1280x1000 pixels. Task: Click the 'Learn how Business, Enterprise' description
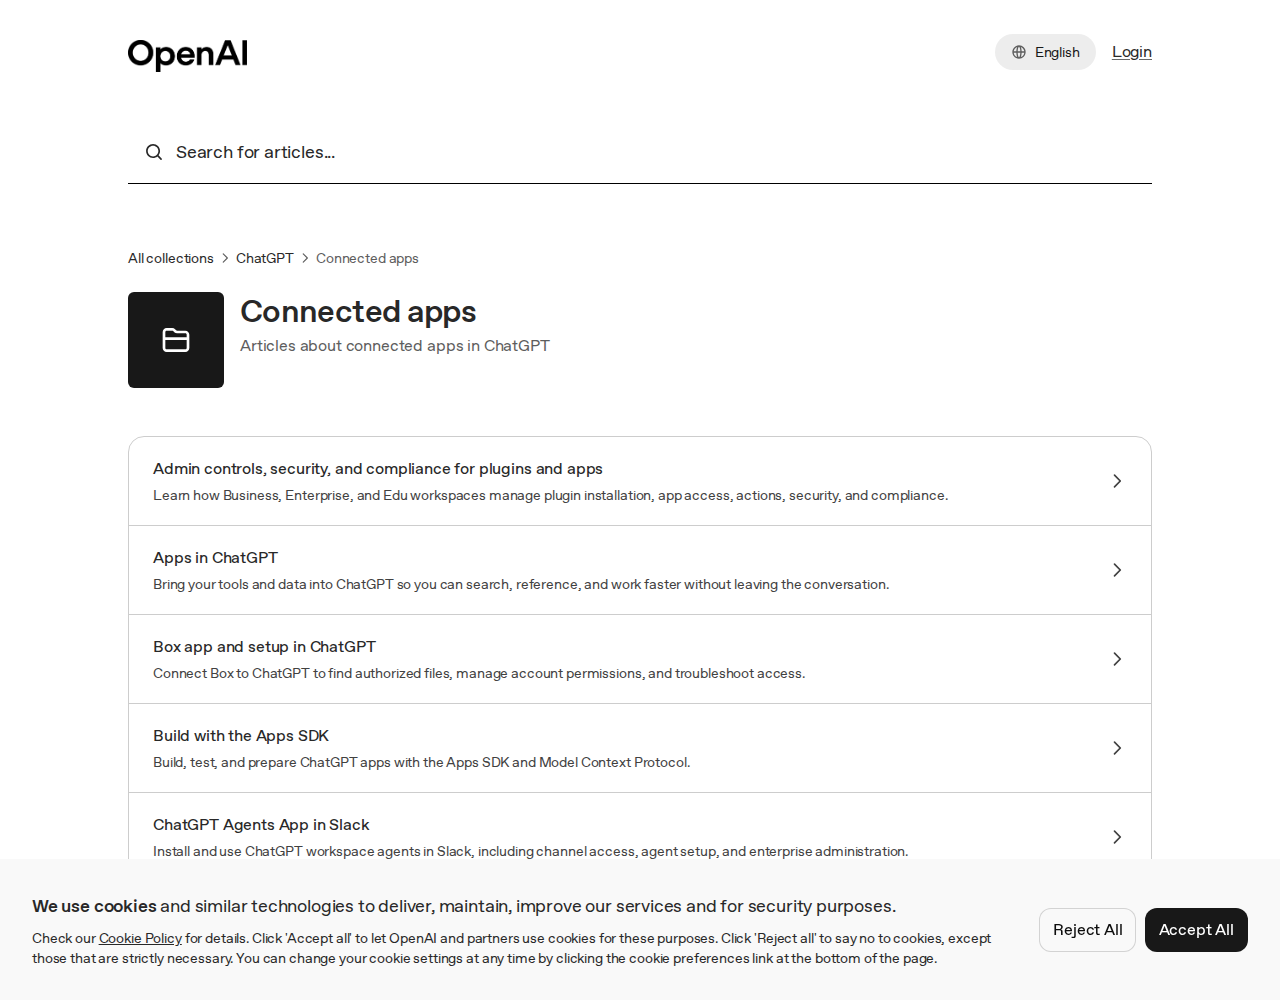pyautogui.click(x=550, y=495)
